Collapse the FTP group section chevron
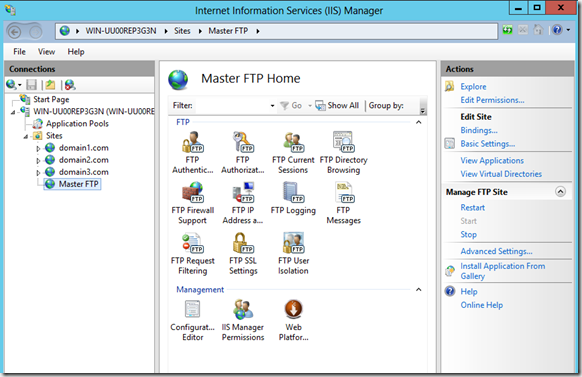 (419, 122)
